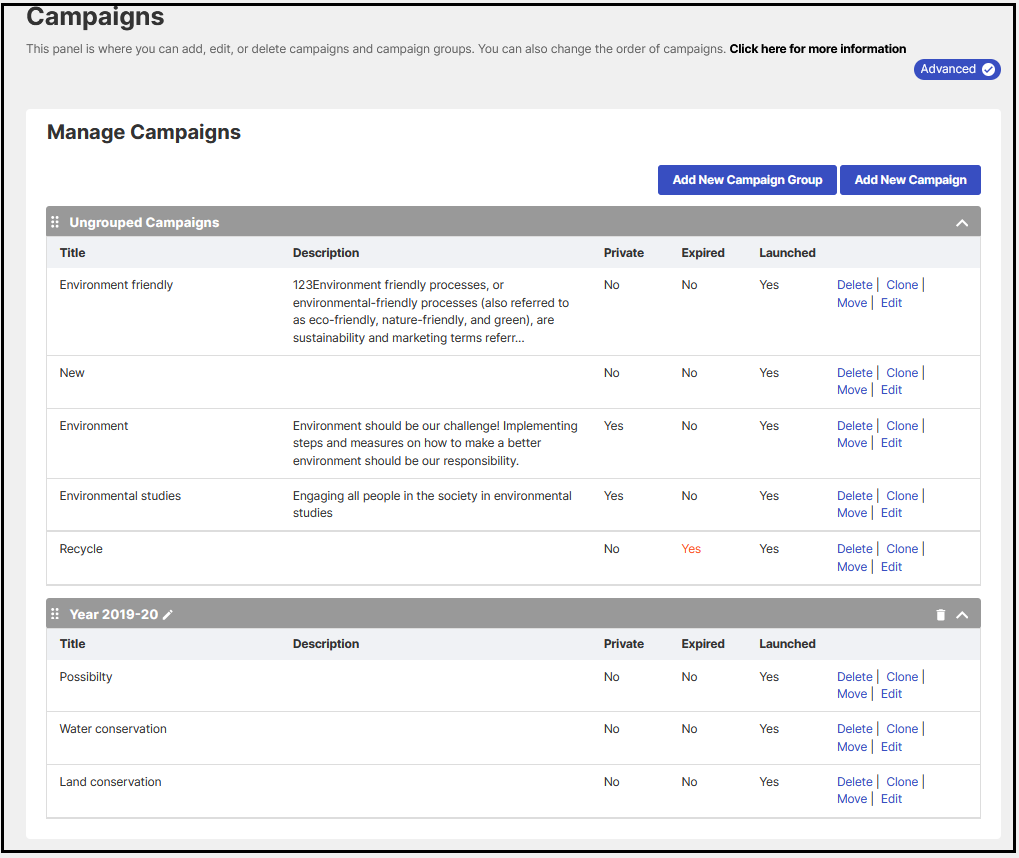Move the Environment campaign
This screenshot has width=1019, height=858.
(852, 443)
